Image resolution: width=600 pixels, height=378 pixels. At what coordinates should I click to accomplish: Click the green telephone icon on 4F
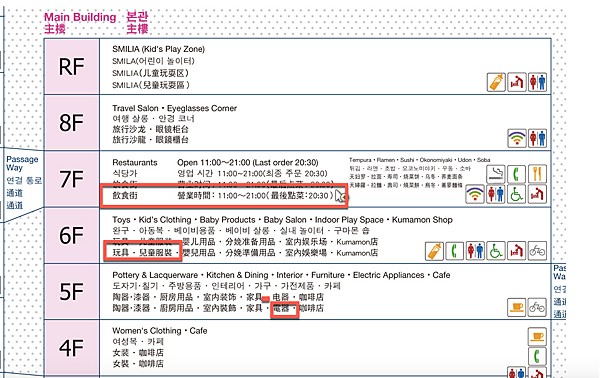coord(537,356)
